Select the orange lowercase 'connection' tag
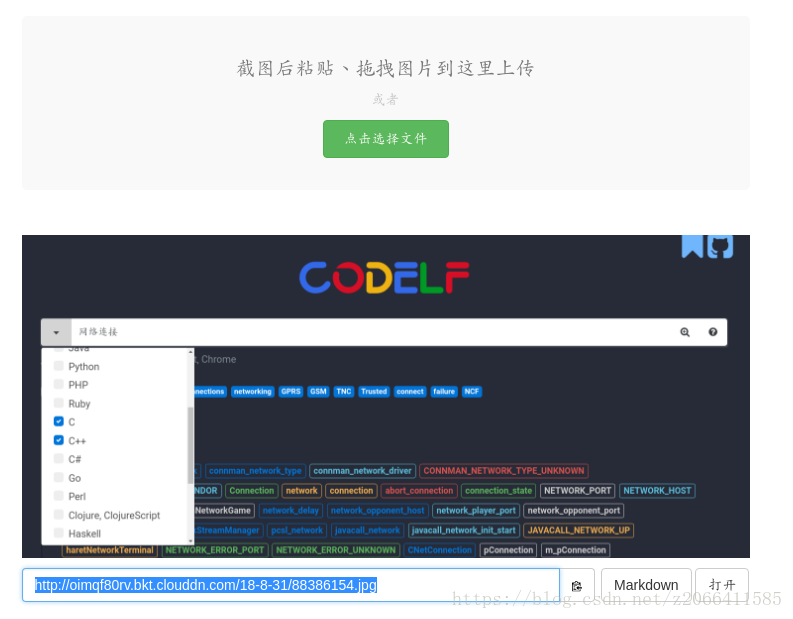Screen dimensions: 793x619 tap(351, 491)
